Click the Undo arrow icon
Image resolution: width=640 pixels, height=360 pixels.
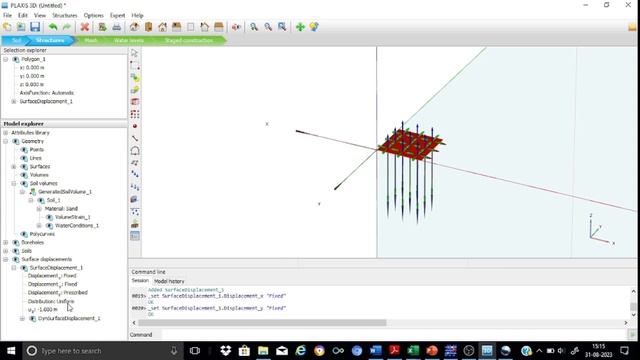point(53,27)
